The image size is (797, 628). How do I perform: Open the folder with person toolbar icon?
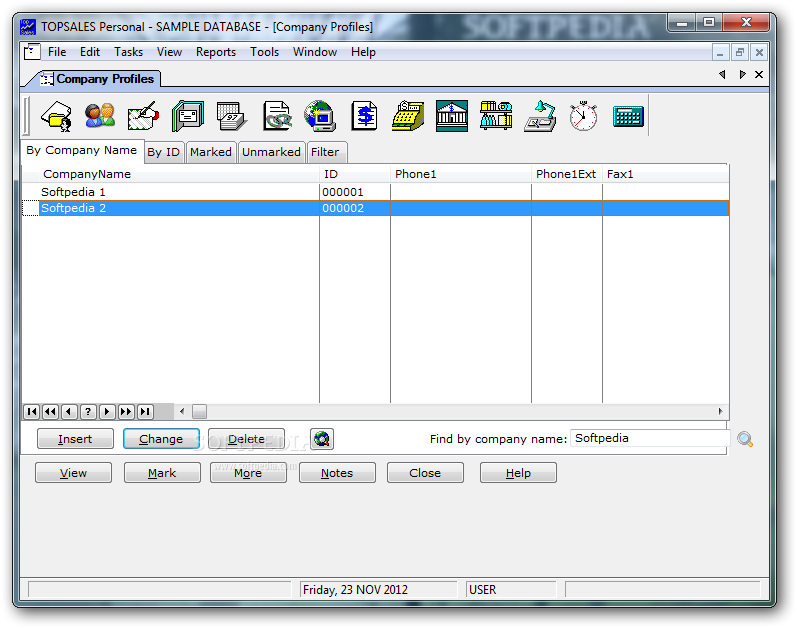tap(56, 116)
